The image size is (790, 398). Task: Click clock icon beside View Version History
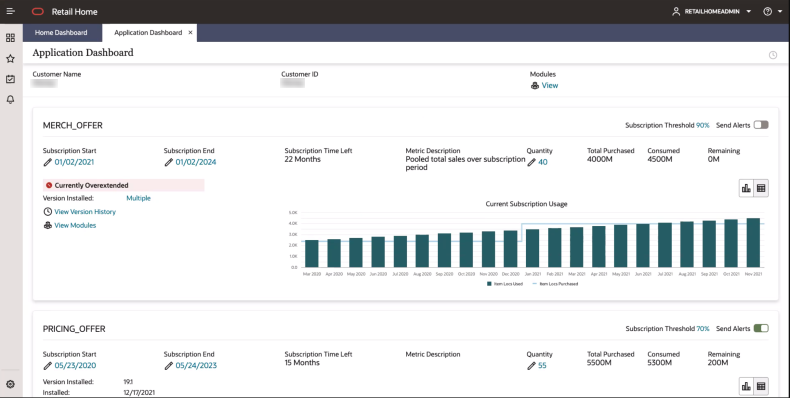(47, 212)
